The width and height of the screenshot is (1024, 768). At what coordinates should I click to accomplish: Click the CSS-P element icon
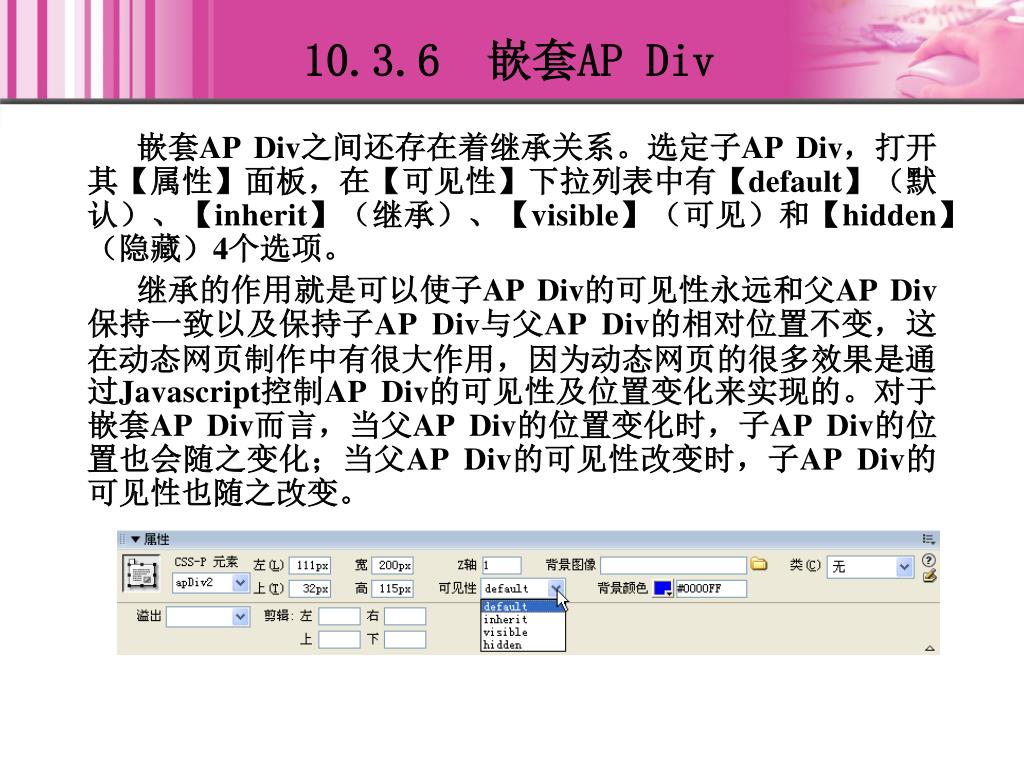pyautogui.click(x=141, y=575)
